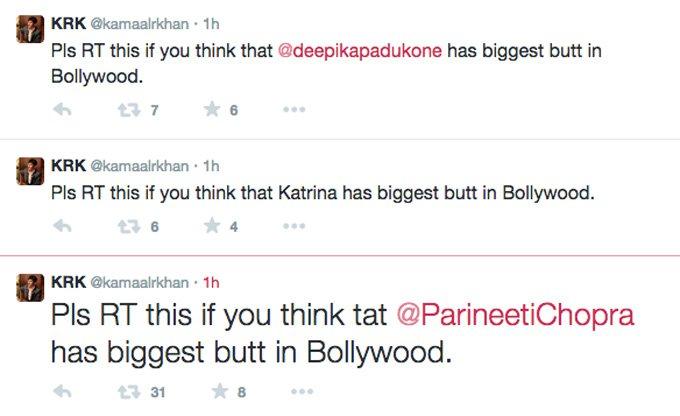This screenshot has height=416, width=680.
Task: Reply to the Katrina tweet
Action: click(62, 226)
